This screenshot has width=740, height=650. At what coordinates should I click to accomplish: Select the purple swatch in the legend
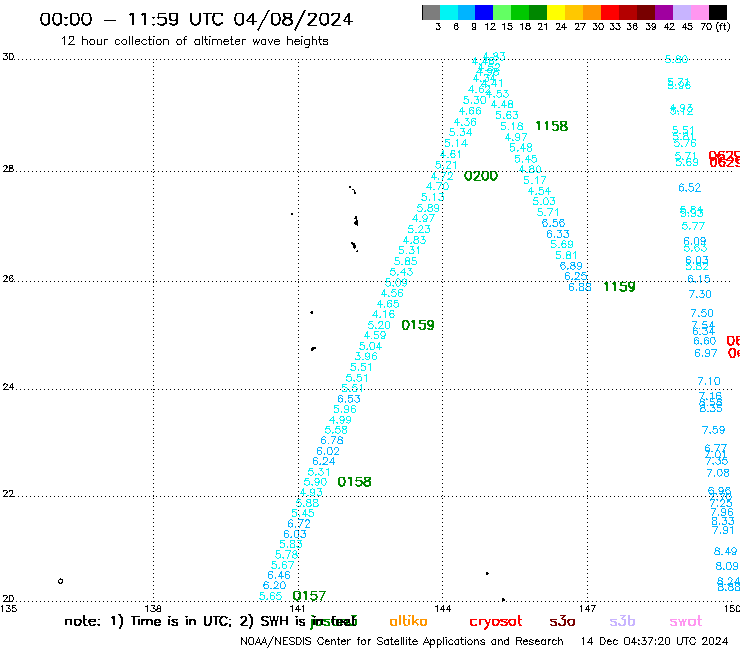[x=664, y=12]
